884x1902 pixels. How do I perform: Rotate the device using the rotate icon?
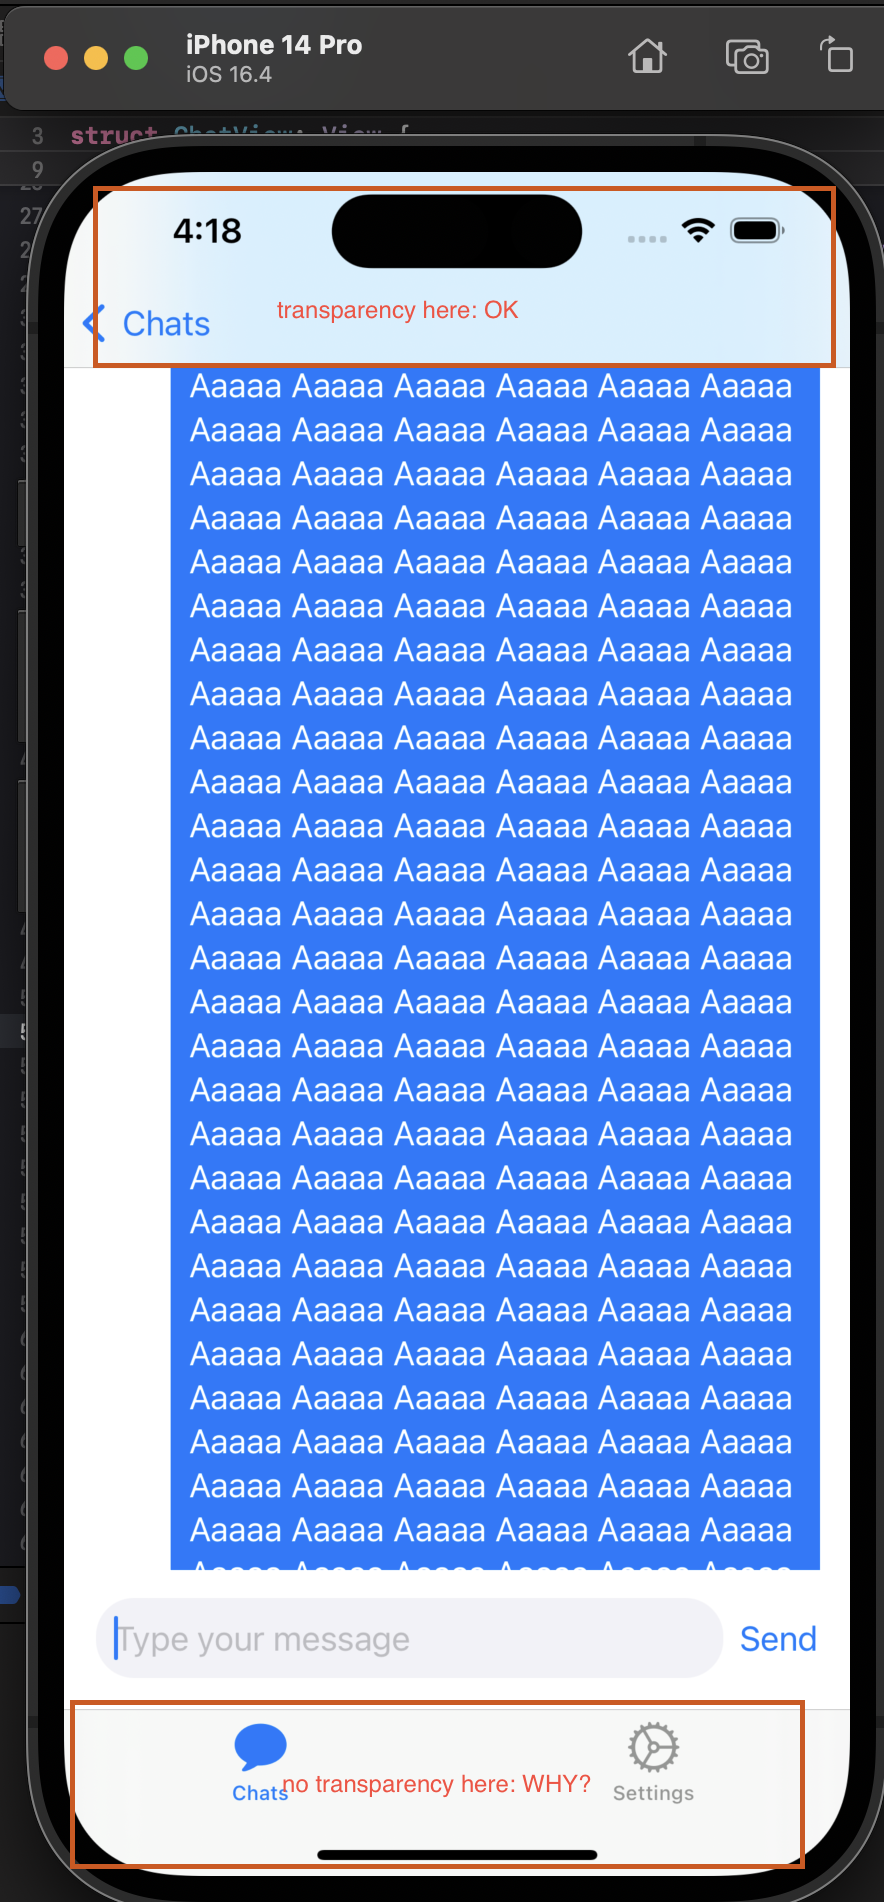[837, 55]
